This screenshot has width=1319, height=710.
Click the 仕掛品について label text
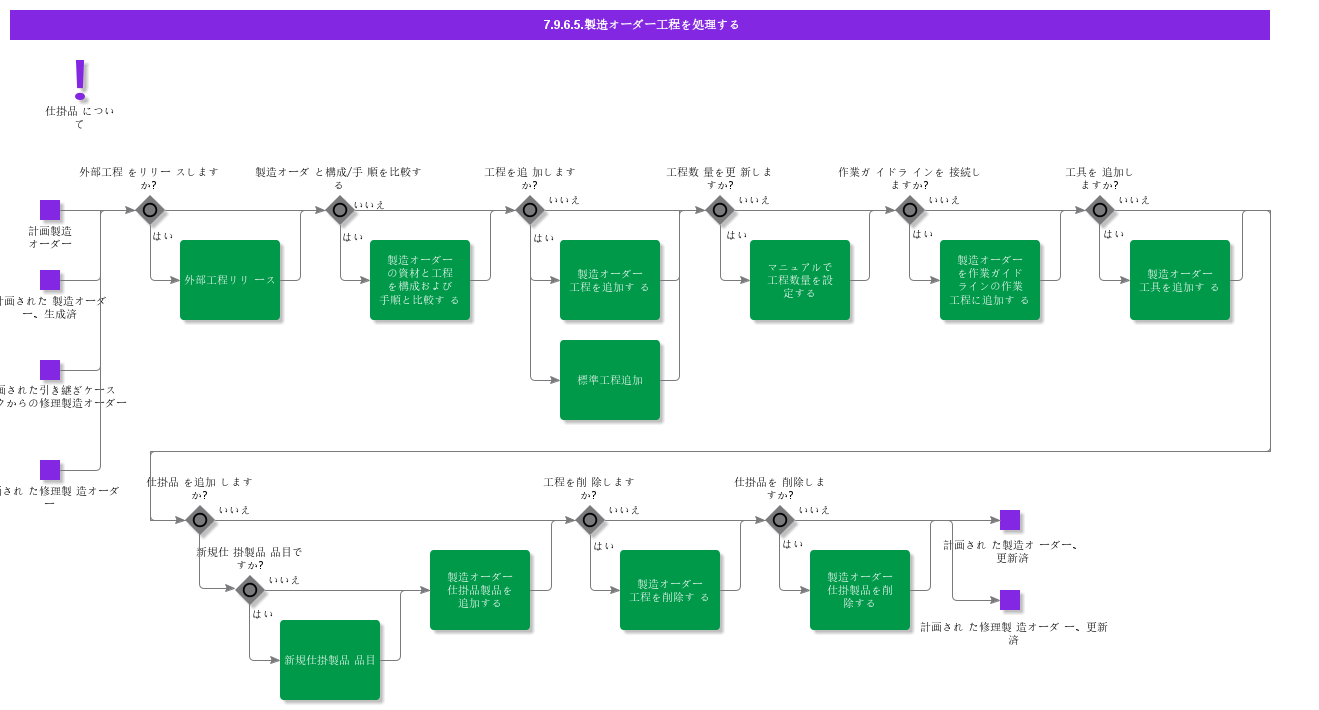(80, 117)
